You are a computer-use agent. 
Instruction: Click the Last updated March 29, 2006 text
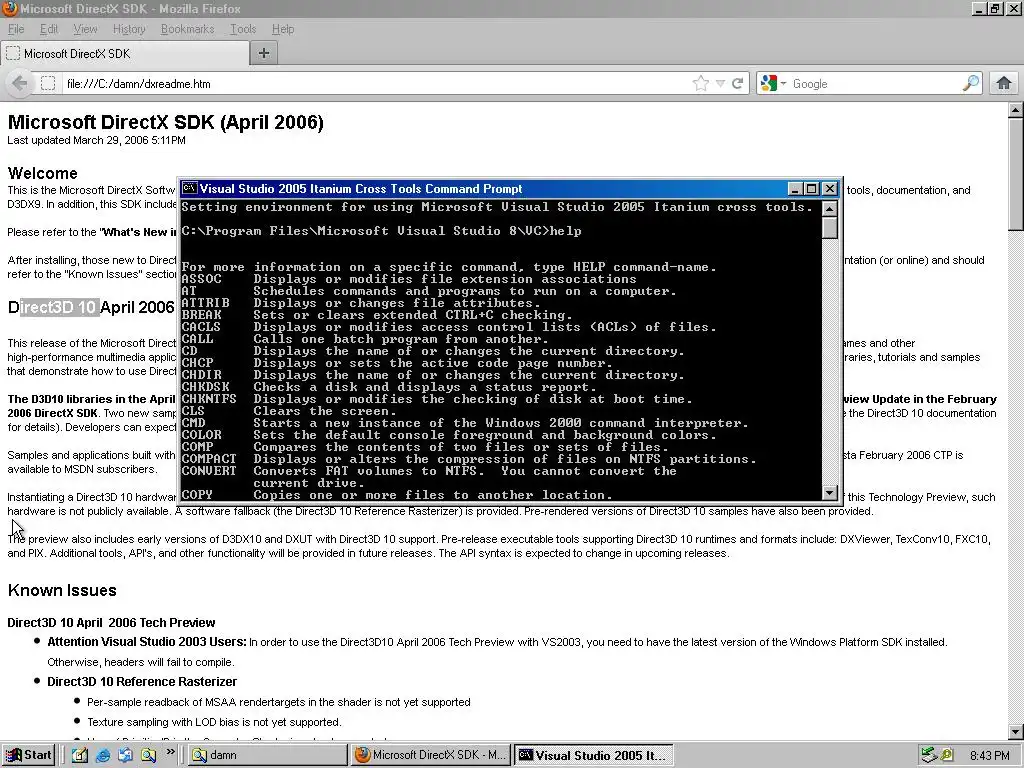point(97,140)
